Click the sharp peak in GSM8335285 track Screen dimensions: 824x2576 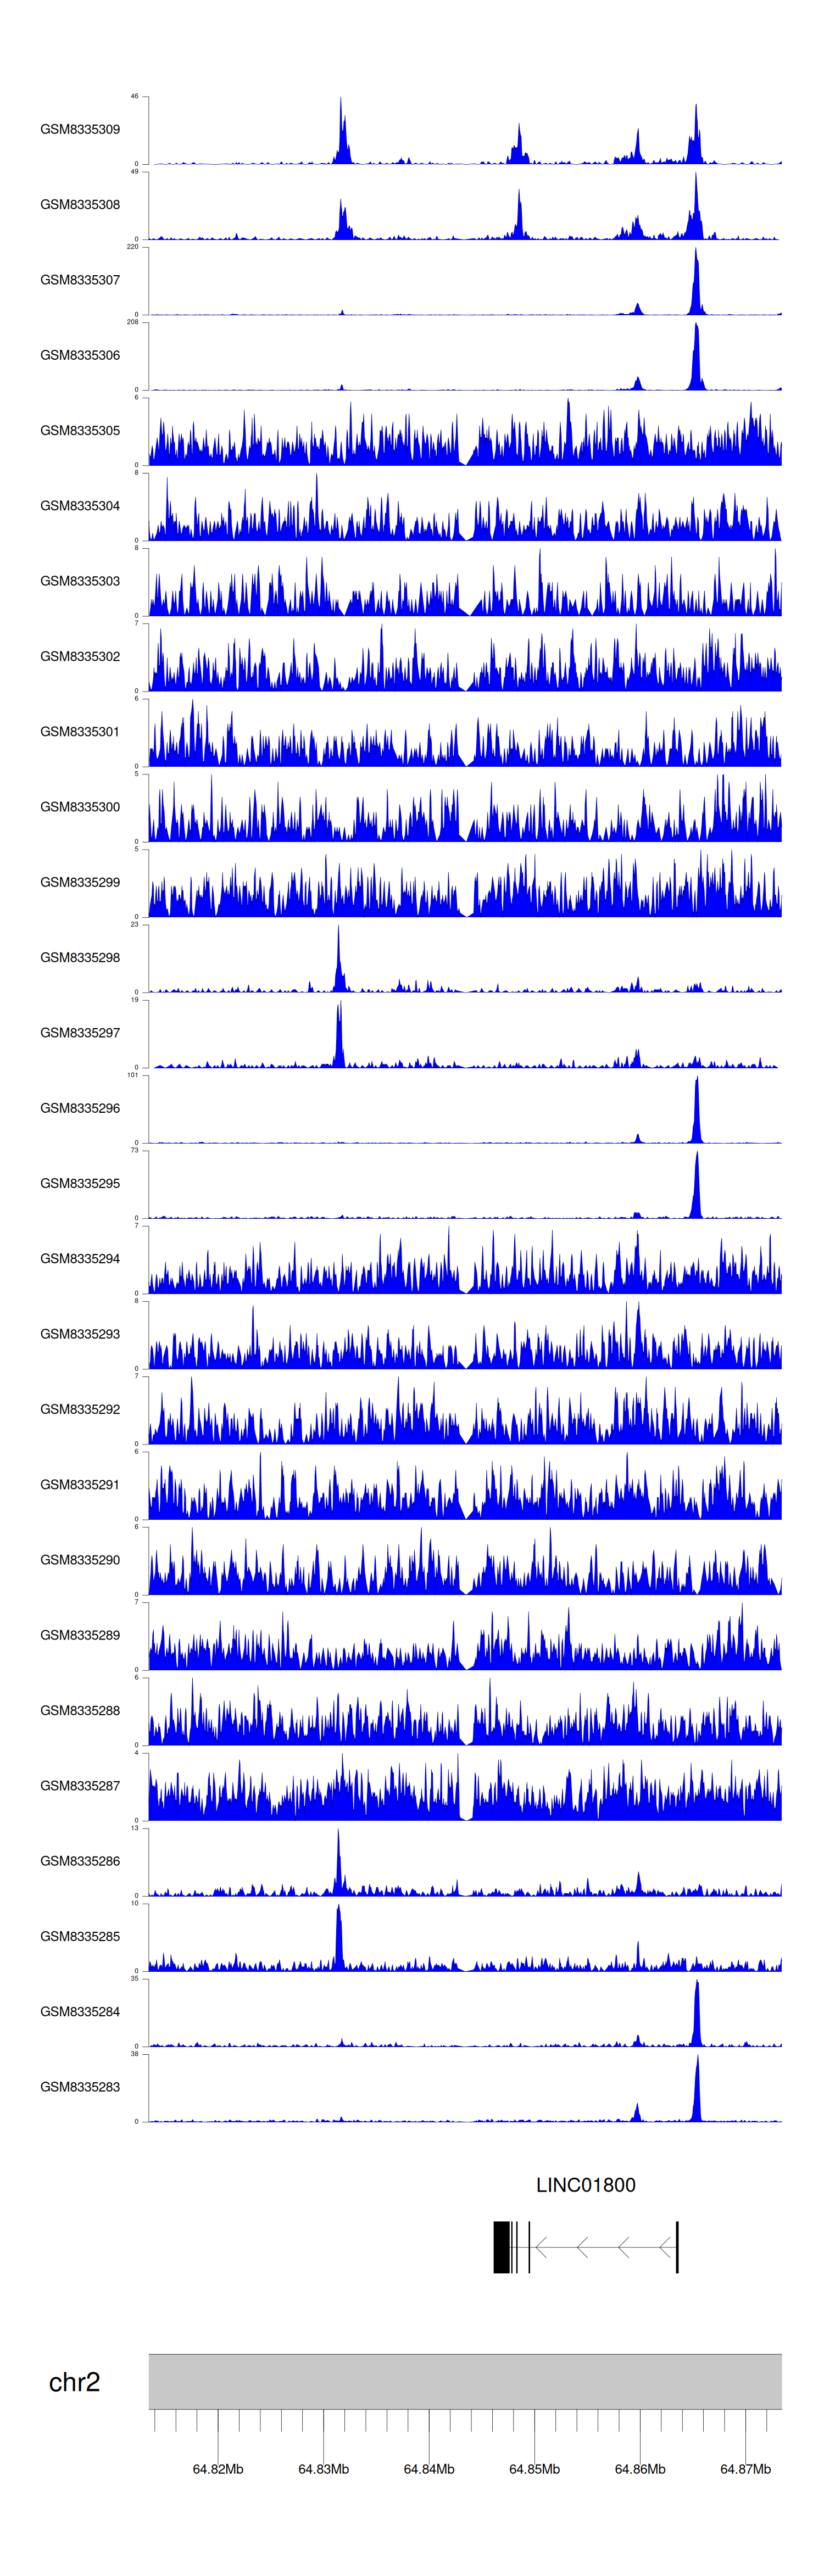coord(339,1940)
